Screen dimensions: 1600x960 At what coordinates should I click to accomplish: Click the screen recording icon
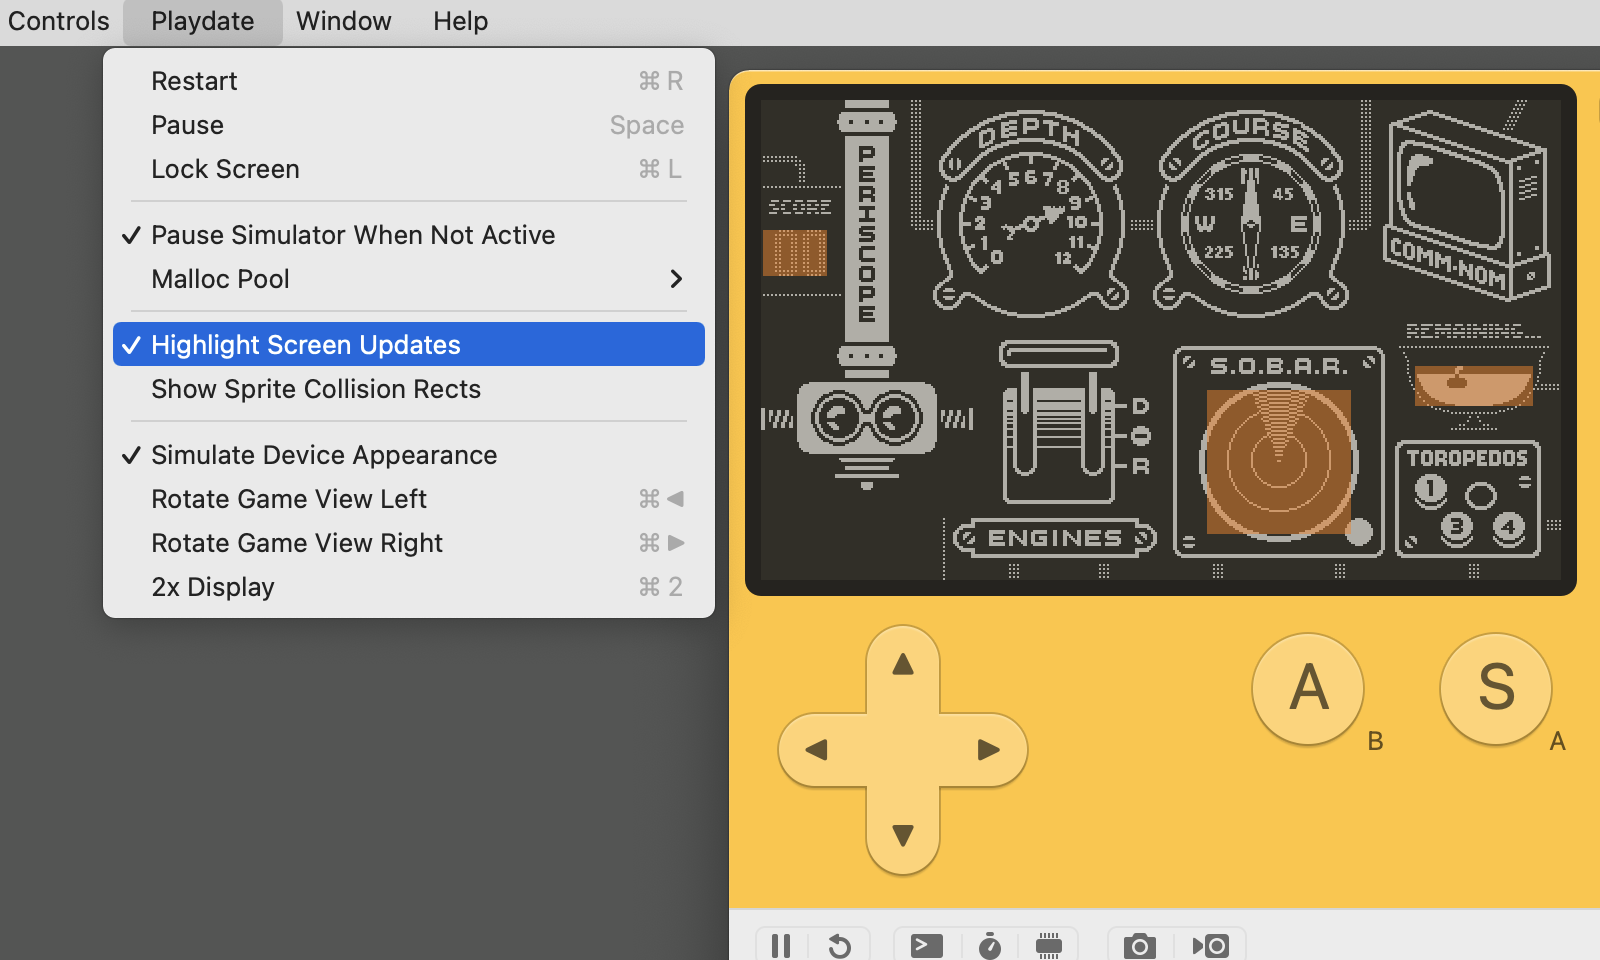tap(1211, 945)
